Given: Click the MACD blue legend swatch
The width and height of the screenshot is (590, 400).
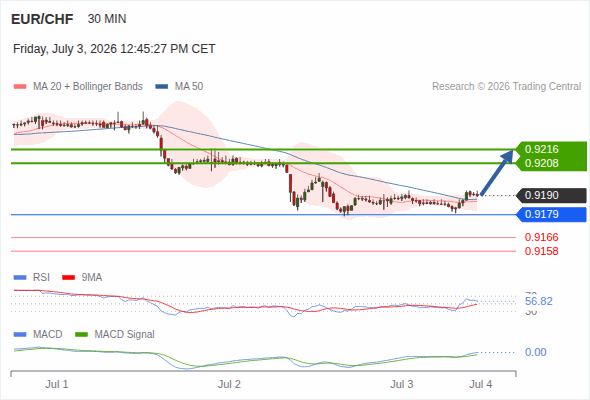Looking at the screenshot, I should [x=20, y=335].
